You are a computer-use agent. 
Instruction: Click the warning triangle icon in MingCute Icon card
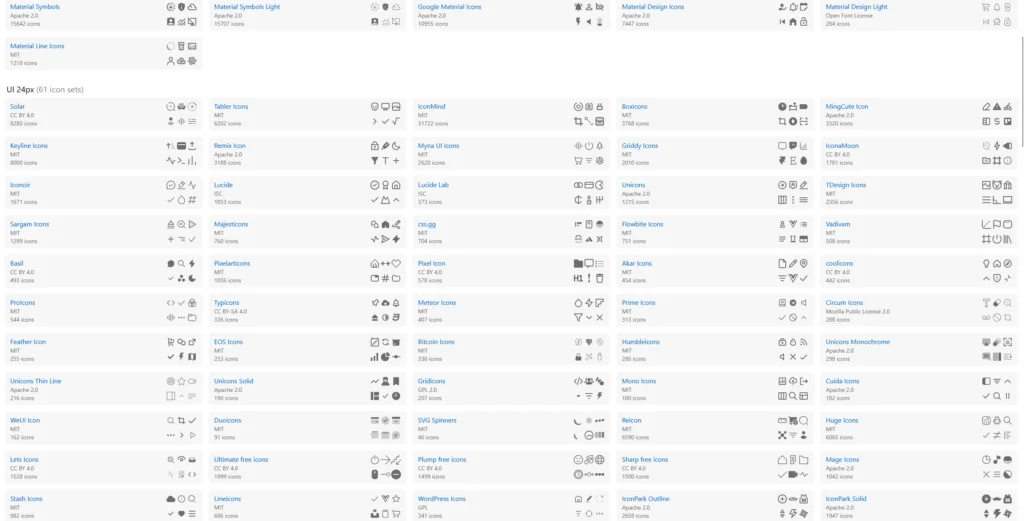coord(997,106)
